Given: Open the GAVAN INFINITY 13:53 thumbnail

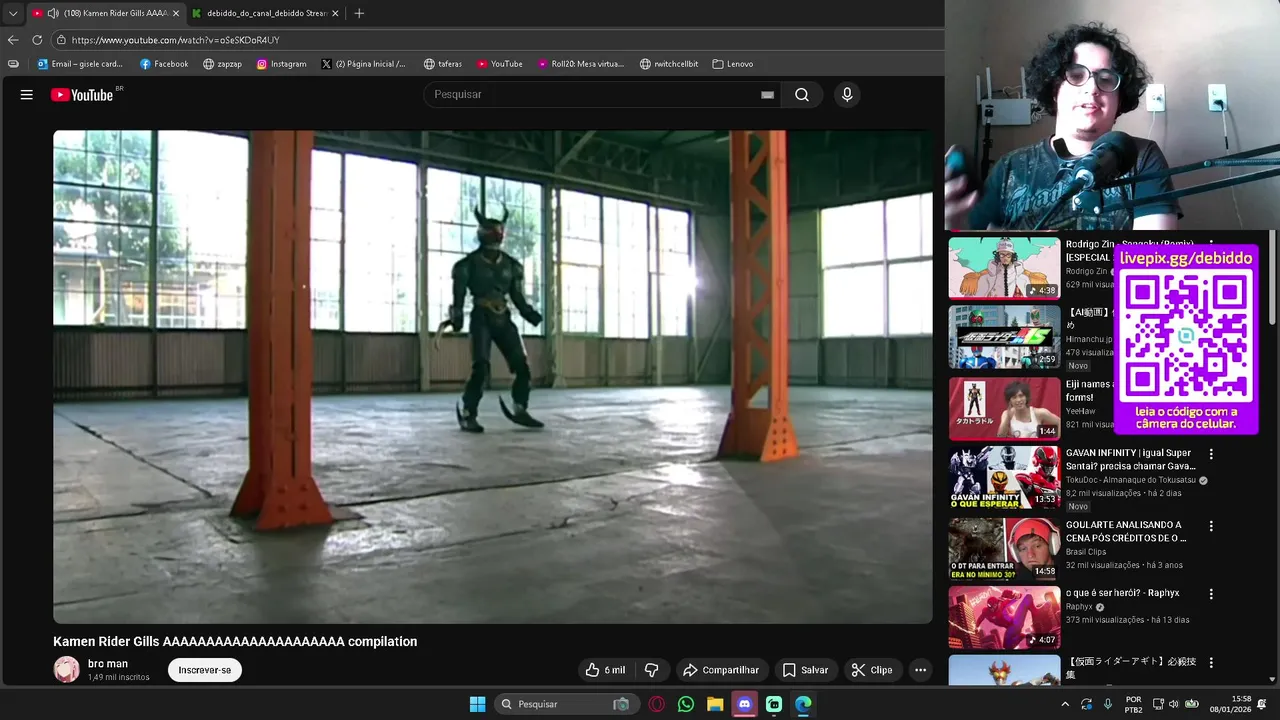Looking at the screenshot, I should [x=1004, y=478].
